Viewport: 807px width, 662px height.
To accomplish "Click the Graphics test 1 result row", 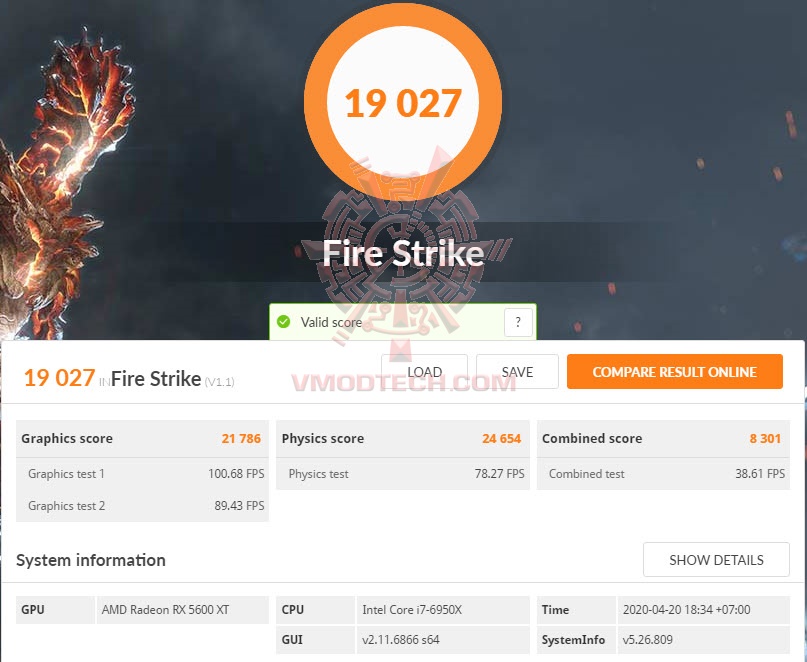I will click(143, 474).
